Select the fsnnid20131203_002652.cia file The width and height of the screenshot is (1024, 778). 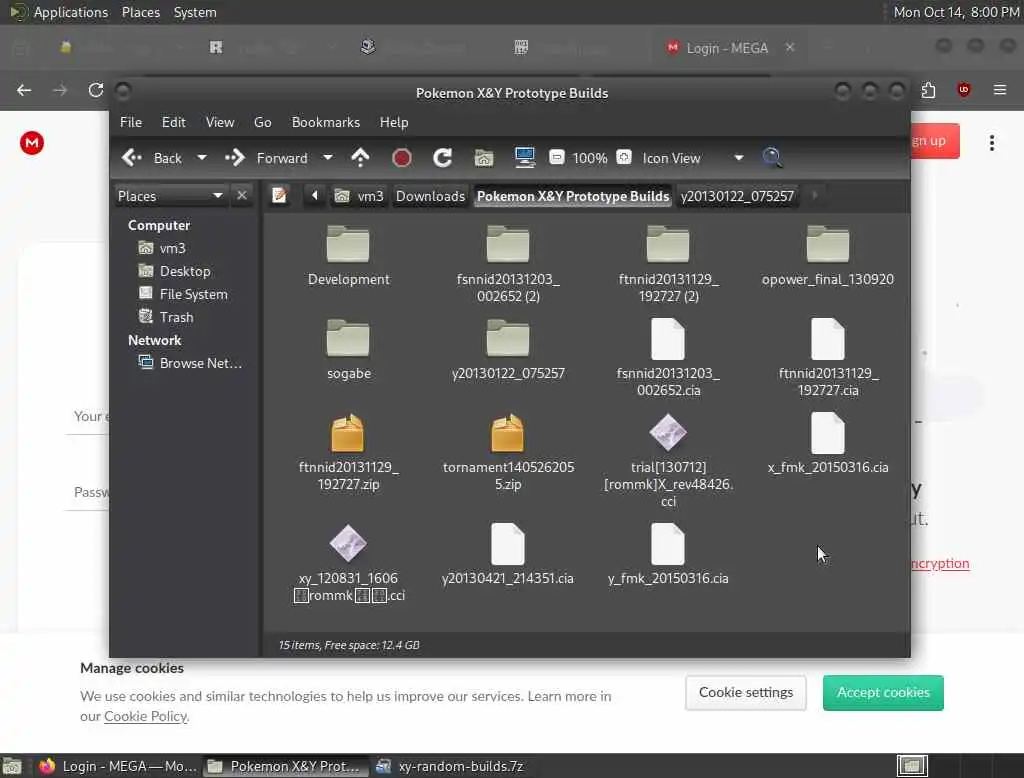pyautogui.click(x=667, y=357)
